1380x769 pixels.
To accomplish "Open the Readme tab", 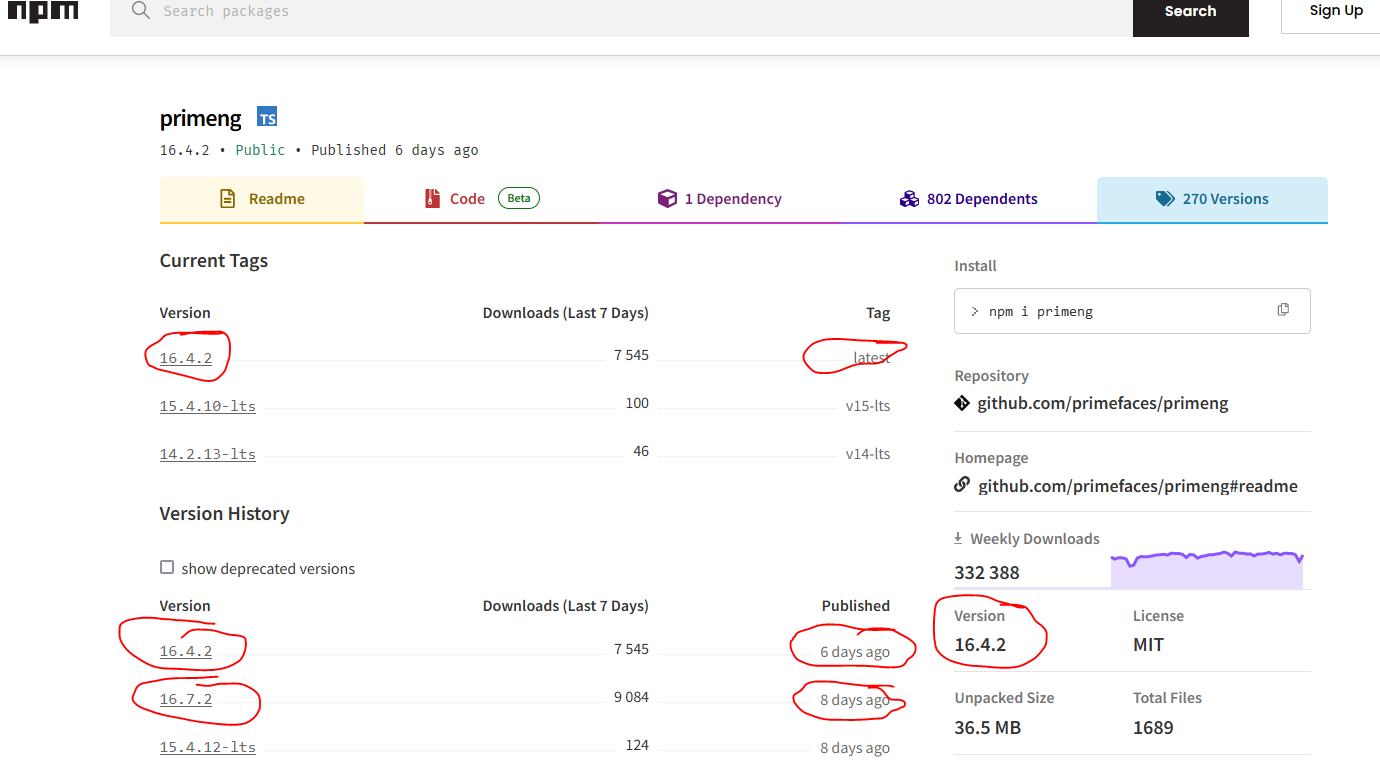I will tap(262, 200).
